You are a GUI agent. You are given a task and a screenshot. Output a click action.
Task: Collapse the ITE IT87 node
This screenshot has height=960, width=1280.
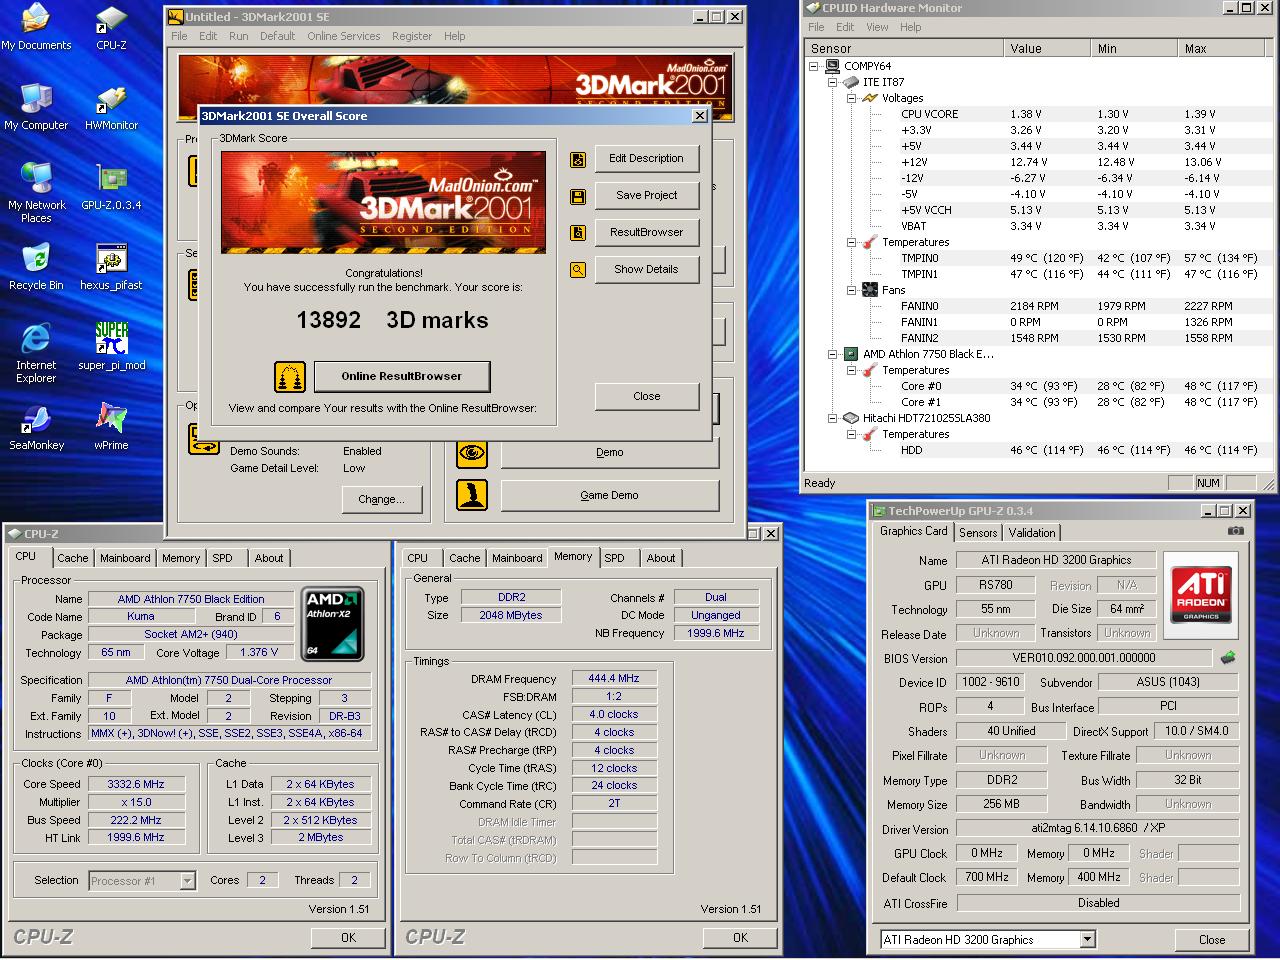pyautogui.click(x=832, y=82)
